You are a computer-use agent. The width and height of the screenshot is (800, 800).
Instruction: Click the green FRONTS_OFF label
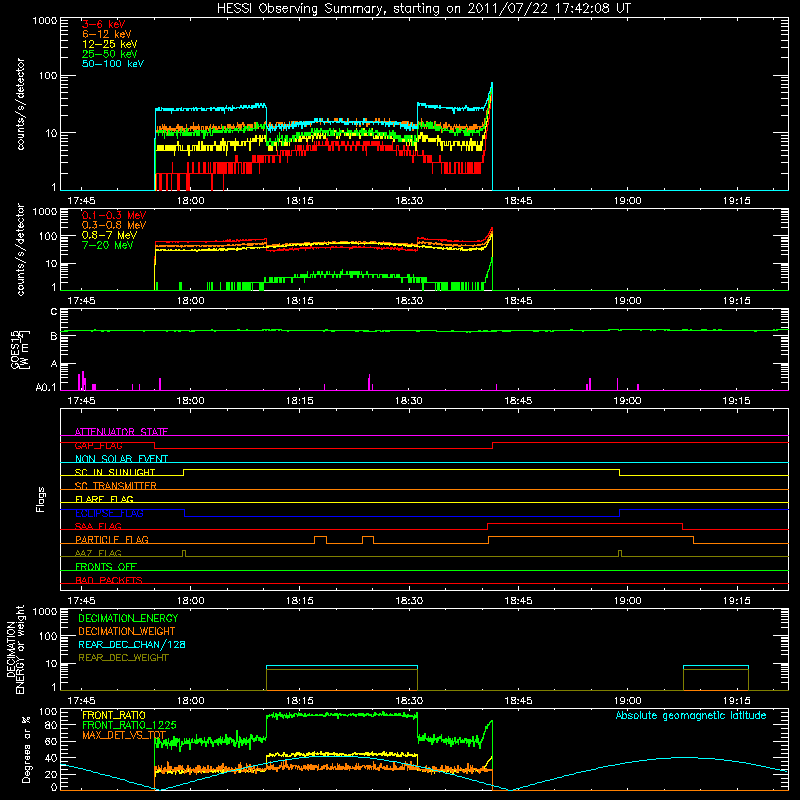point(106,567)
